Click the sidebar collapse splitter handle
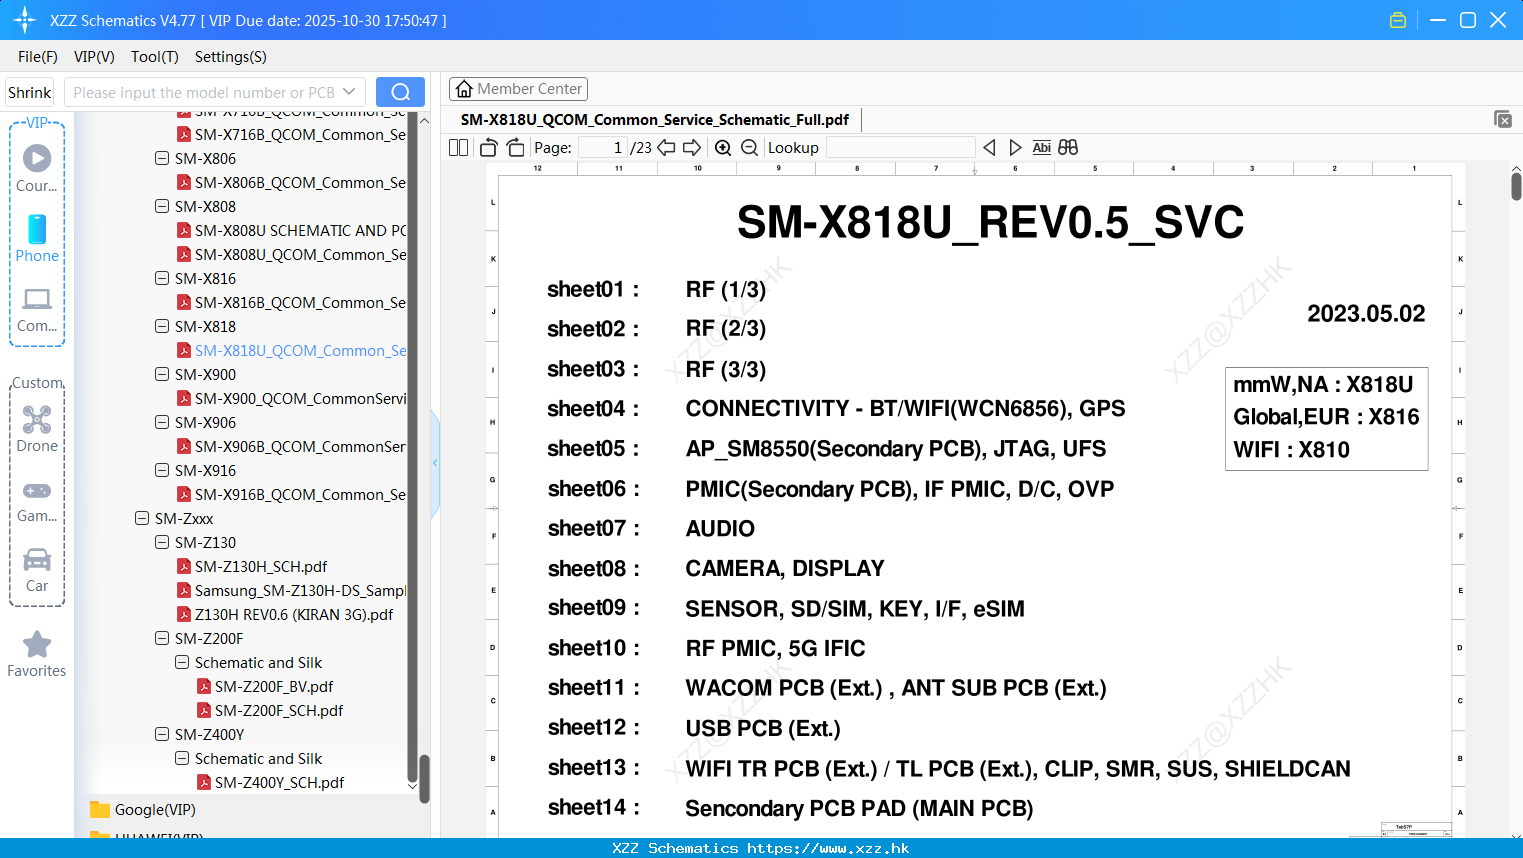This screenshot has width=1523, height=858. 435,463
